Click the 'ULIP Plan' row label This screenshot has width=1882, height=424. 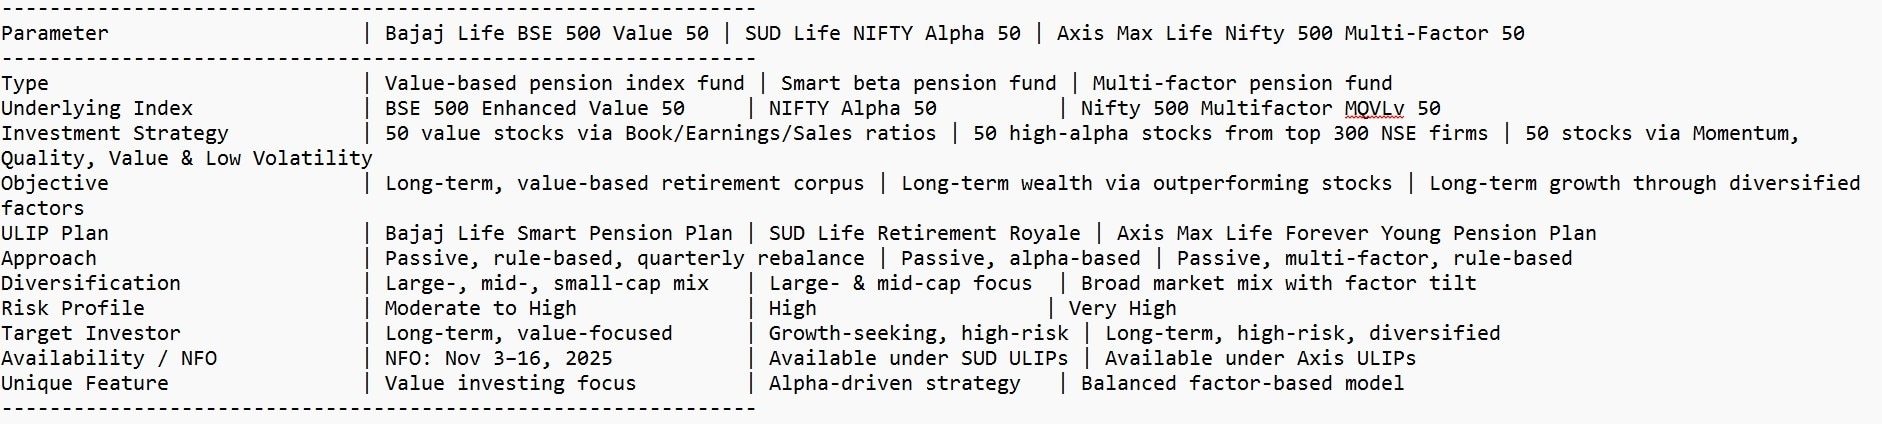(x=54, y=233)
